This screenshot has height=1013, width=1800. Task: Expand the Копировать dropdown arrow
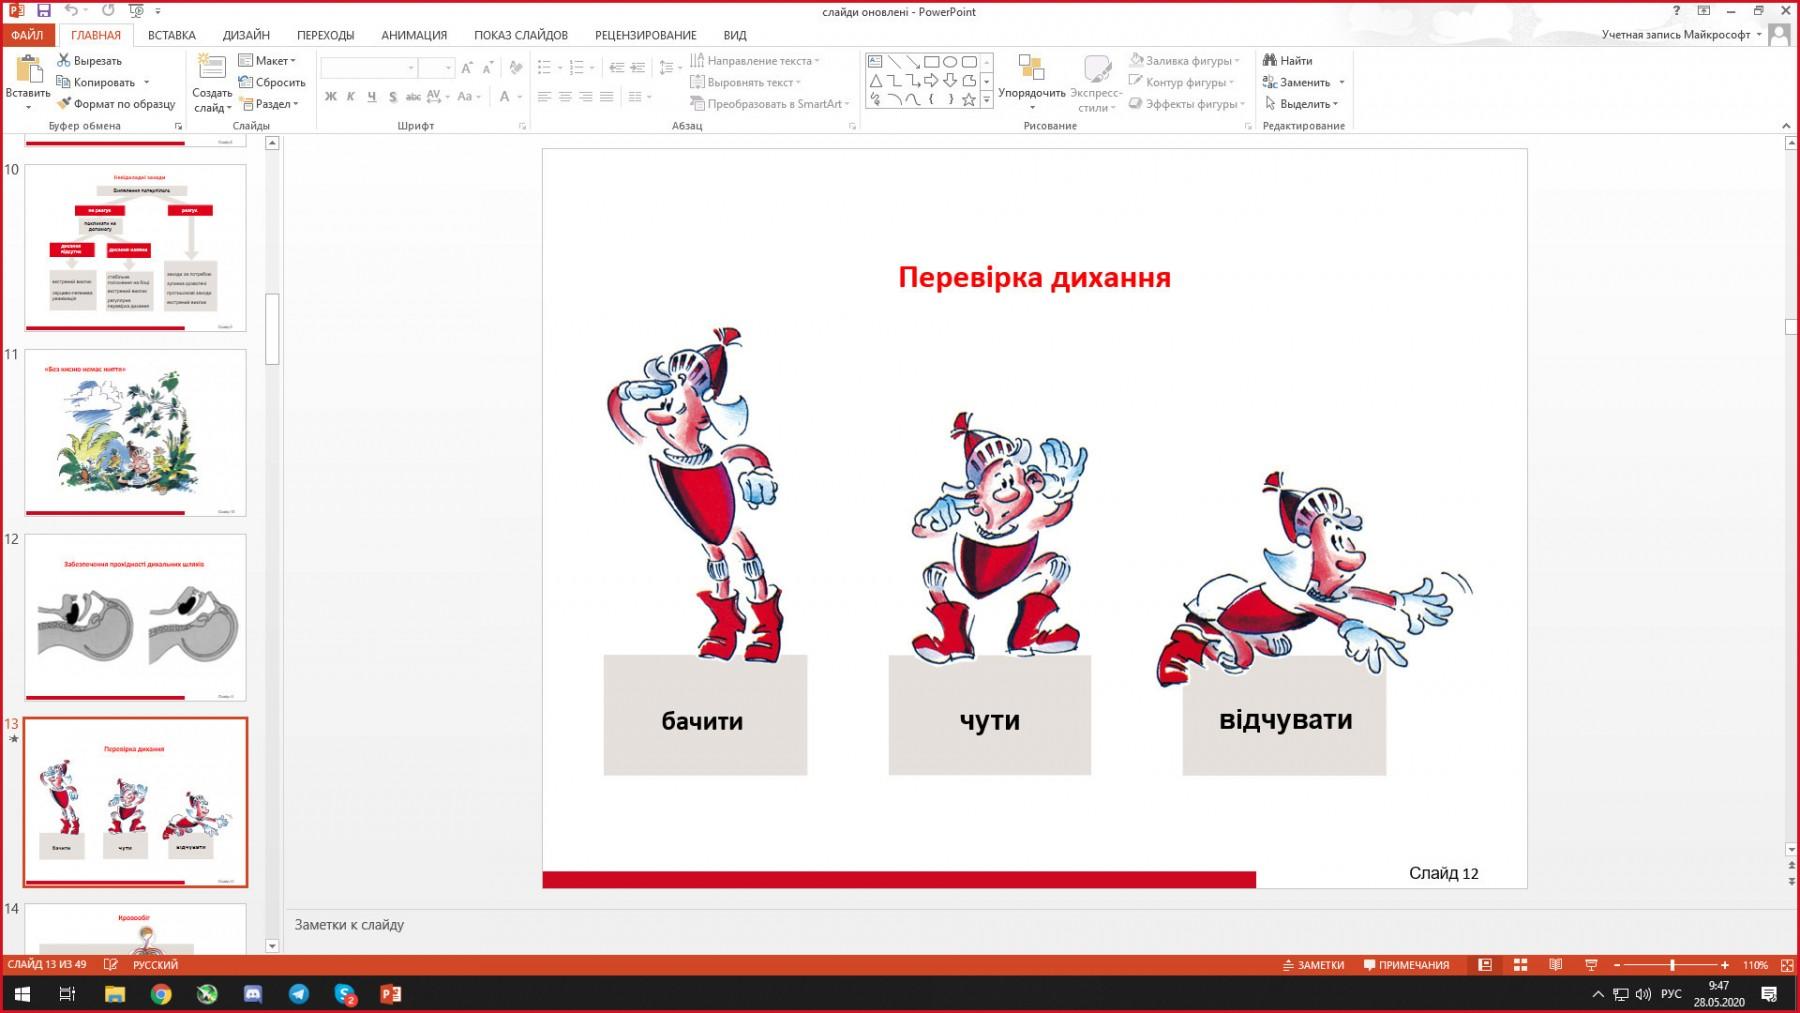[146, 82]
